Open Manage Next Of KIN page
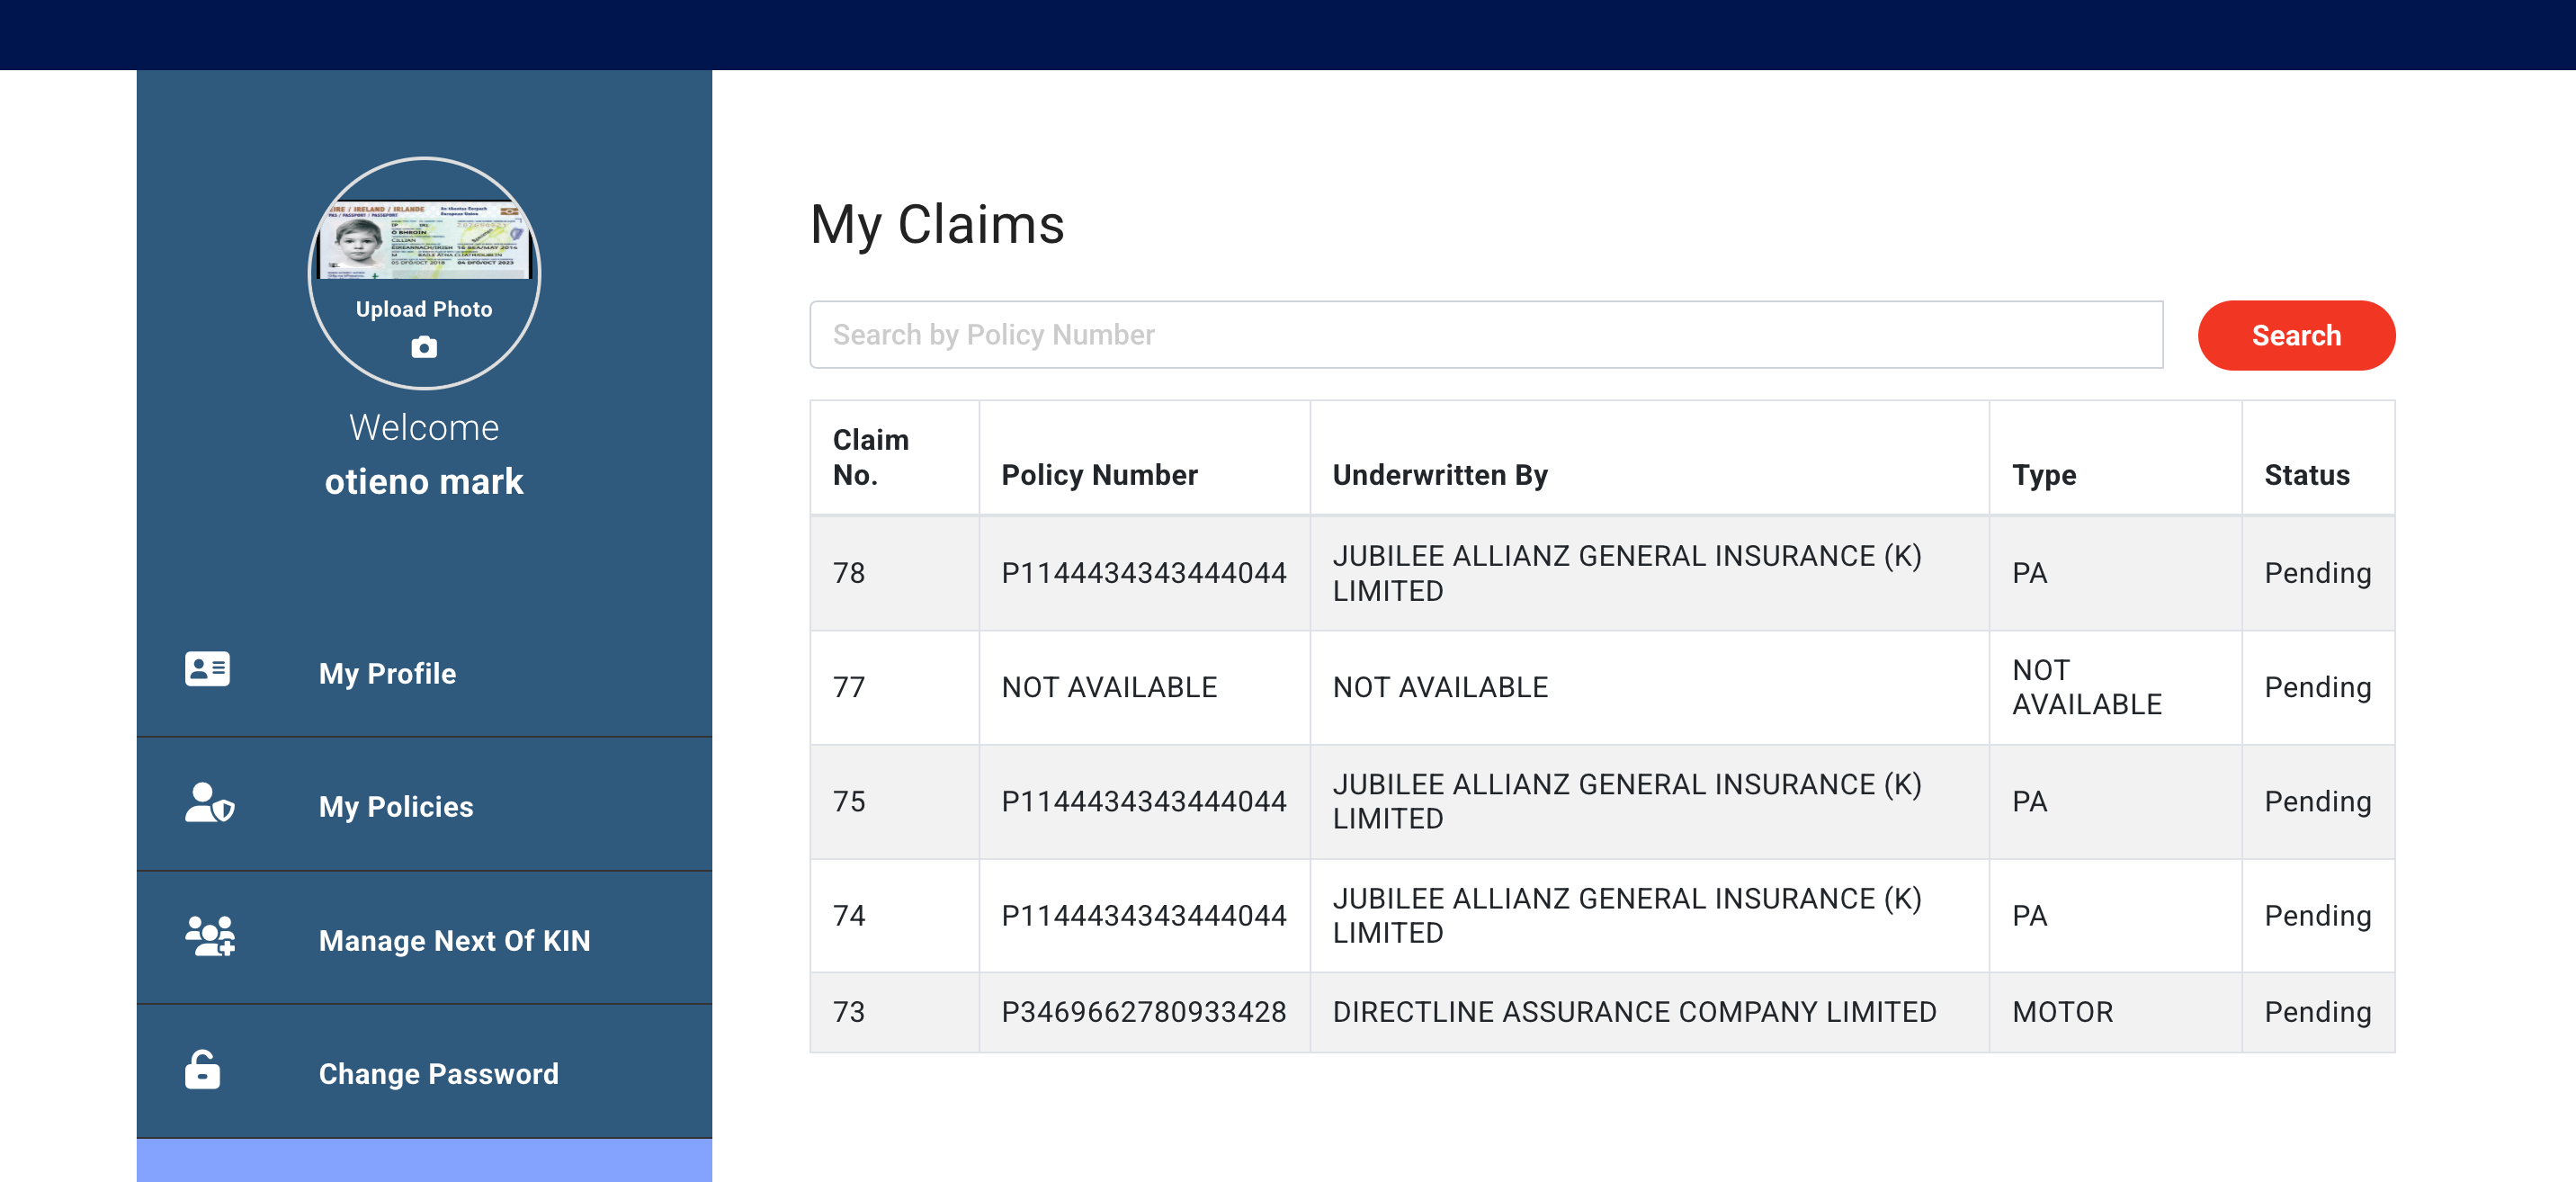The image size is (2576, 1182). (x=454, y=941)
